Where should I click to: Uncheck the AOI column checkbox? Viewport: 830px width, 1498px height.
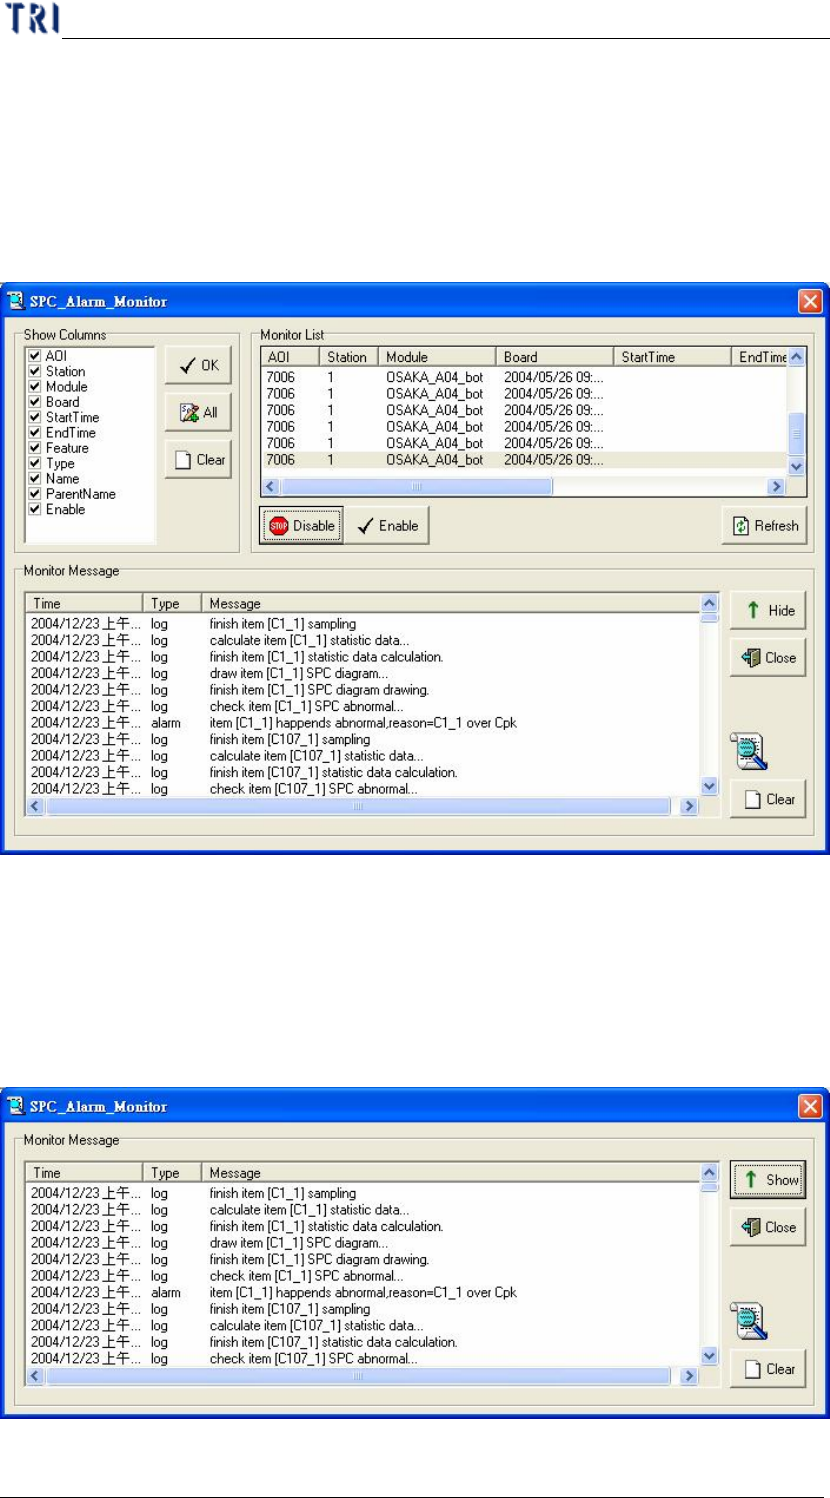[35, 356]
